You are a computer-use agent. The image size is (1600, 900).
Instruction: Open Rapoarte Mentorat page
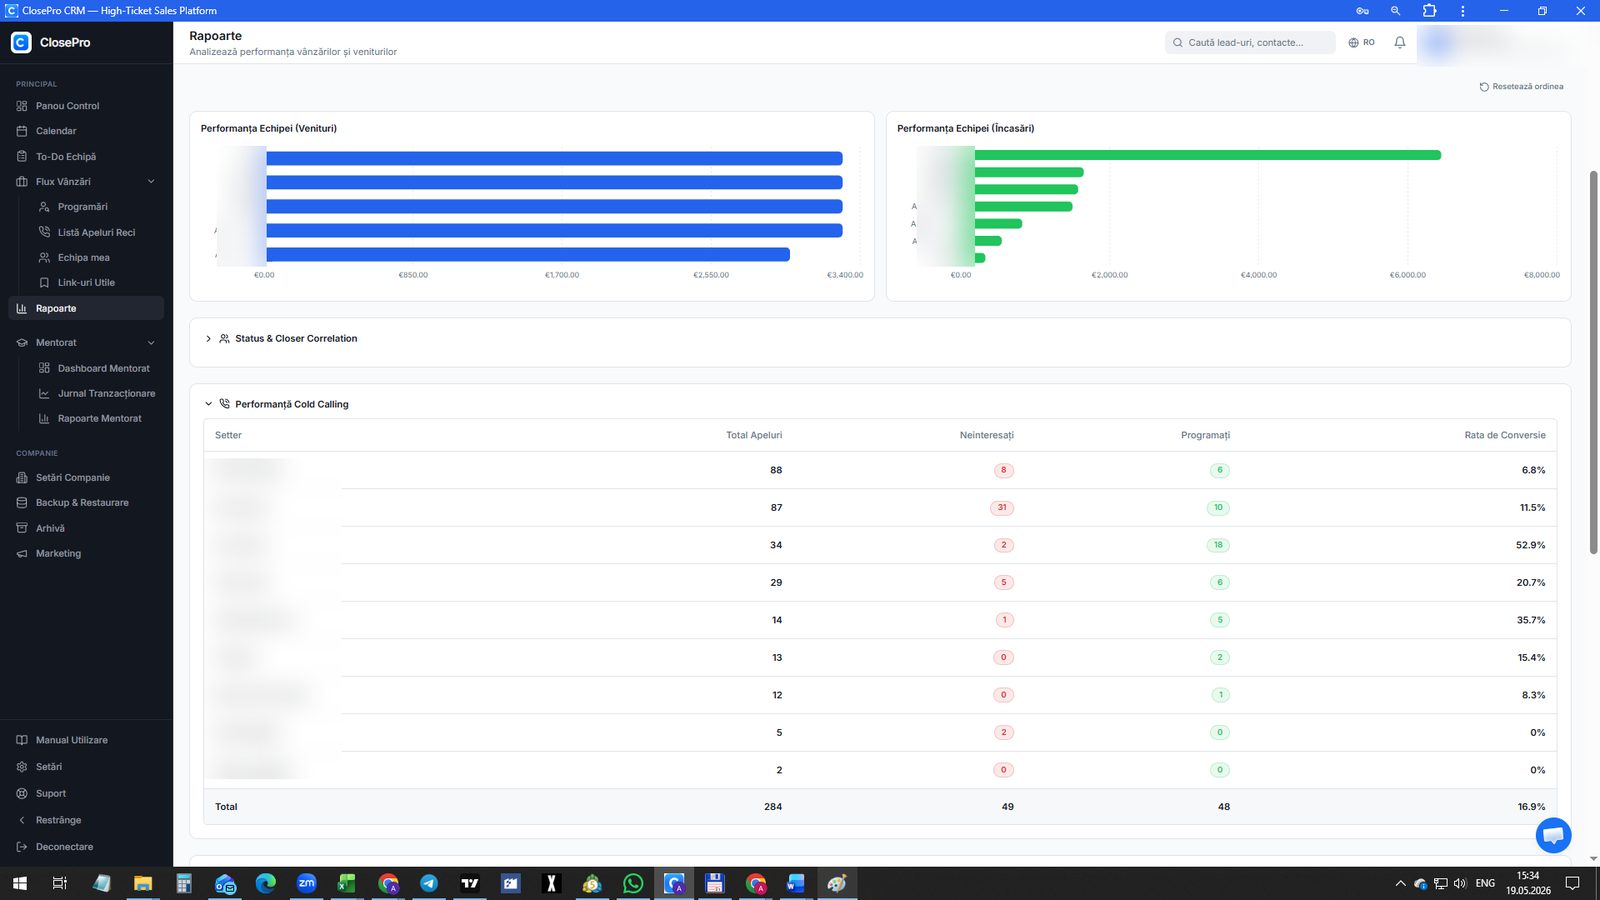click(97, 419)
